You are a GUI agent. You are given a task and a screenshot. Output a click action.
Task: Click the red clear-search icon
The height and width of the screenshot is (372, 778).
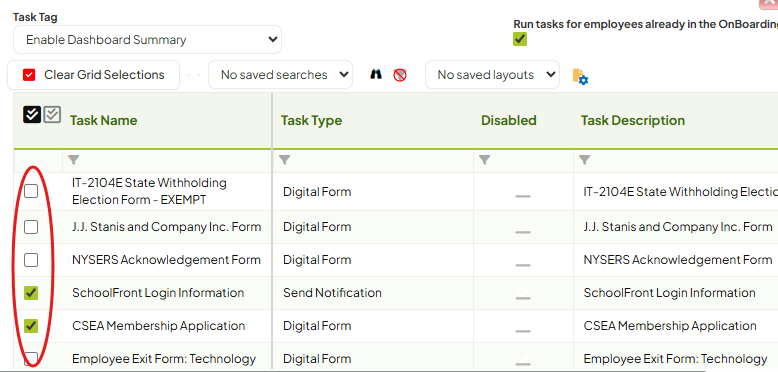pyautogui.click(x=400, y=75)
